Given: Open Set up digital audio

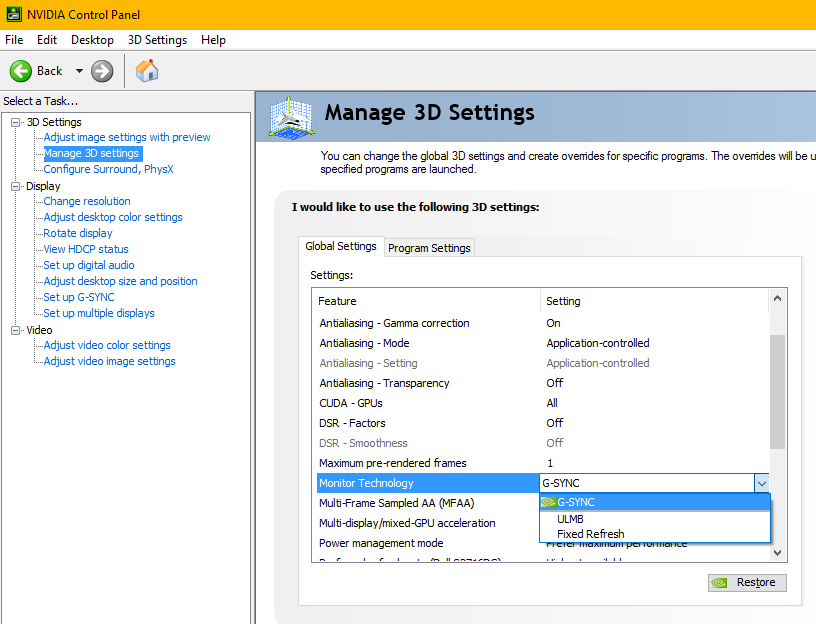Looking at the screenshot, I should coord(89,265).
